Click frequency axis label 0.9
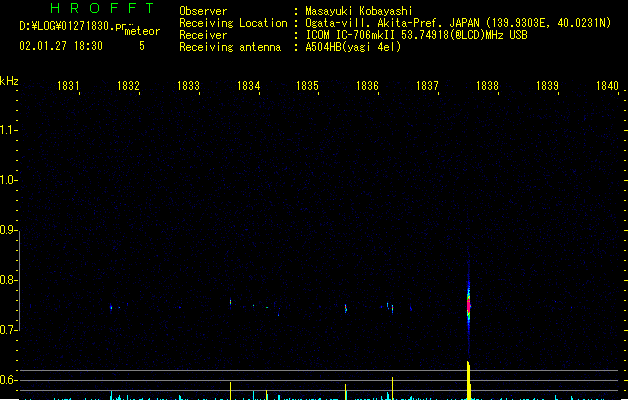629x400 pixels. 7,230
